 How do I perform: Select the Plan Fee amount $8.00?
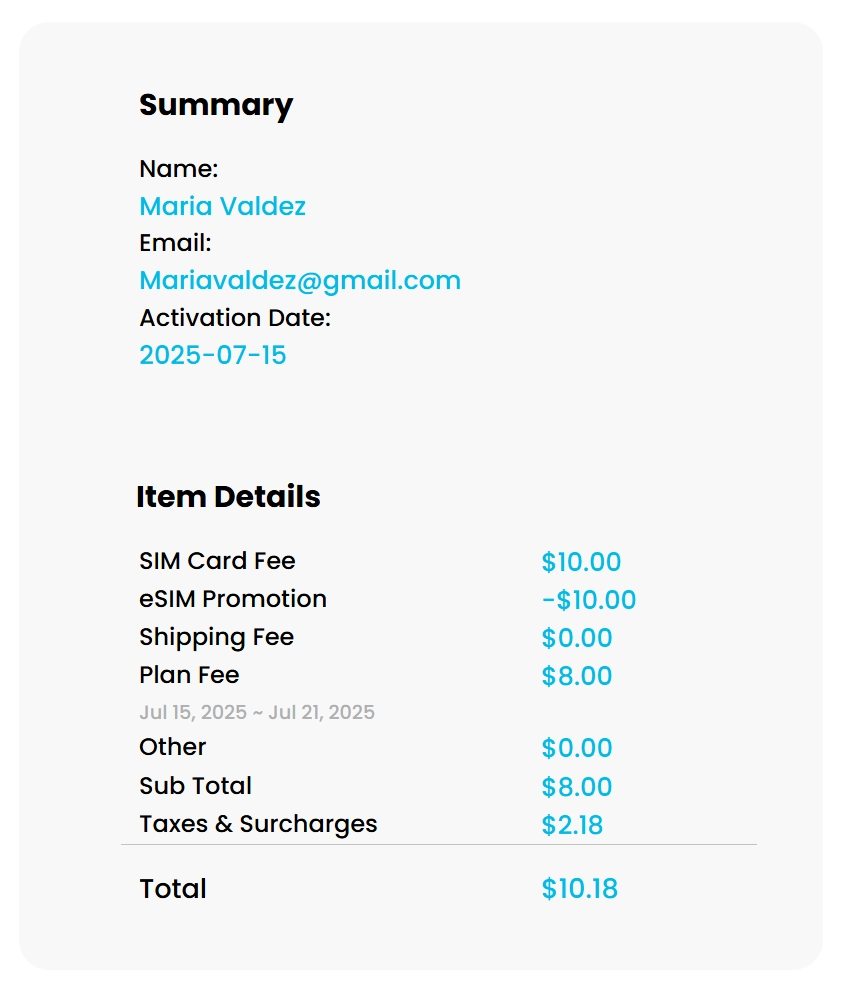click(x=577, y=676)
